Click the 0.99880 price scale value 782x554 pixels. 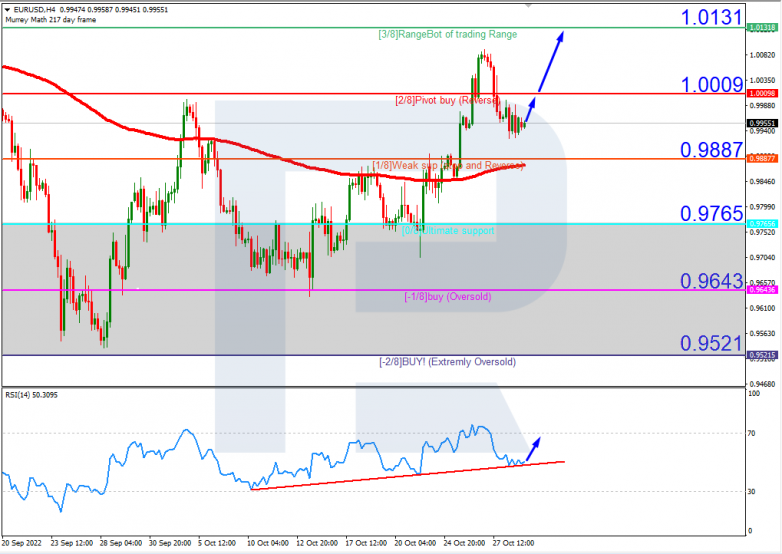(763, 106)
